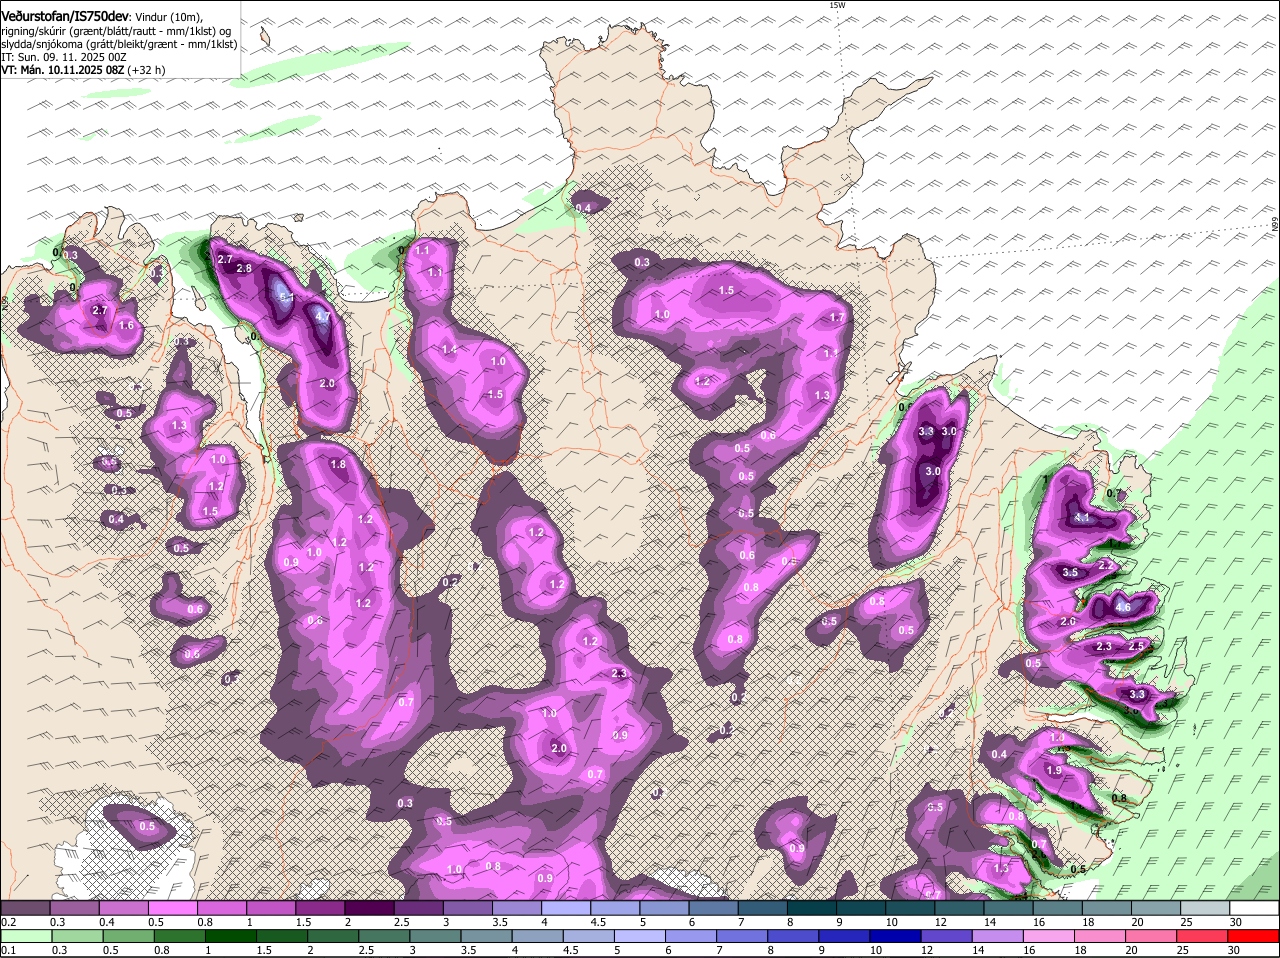Pick the bright pink 0.5 swatch in upper legend

point(172,908)
